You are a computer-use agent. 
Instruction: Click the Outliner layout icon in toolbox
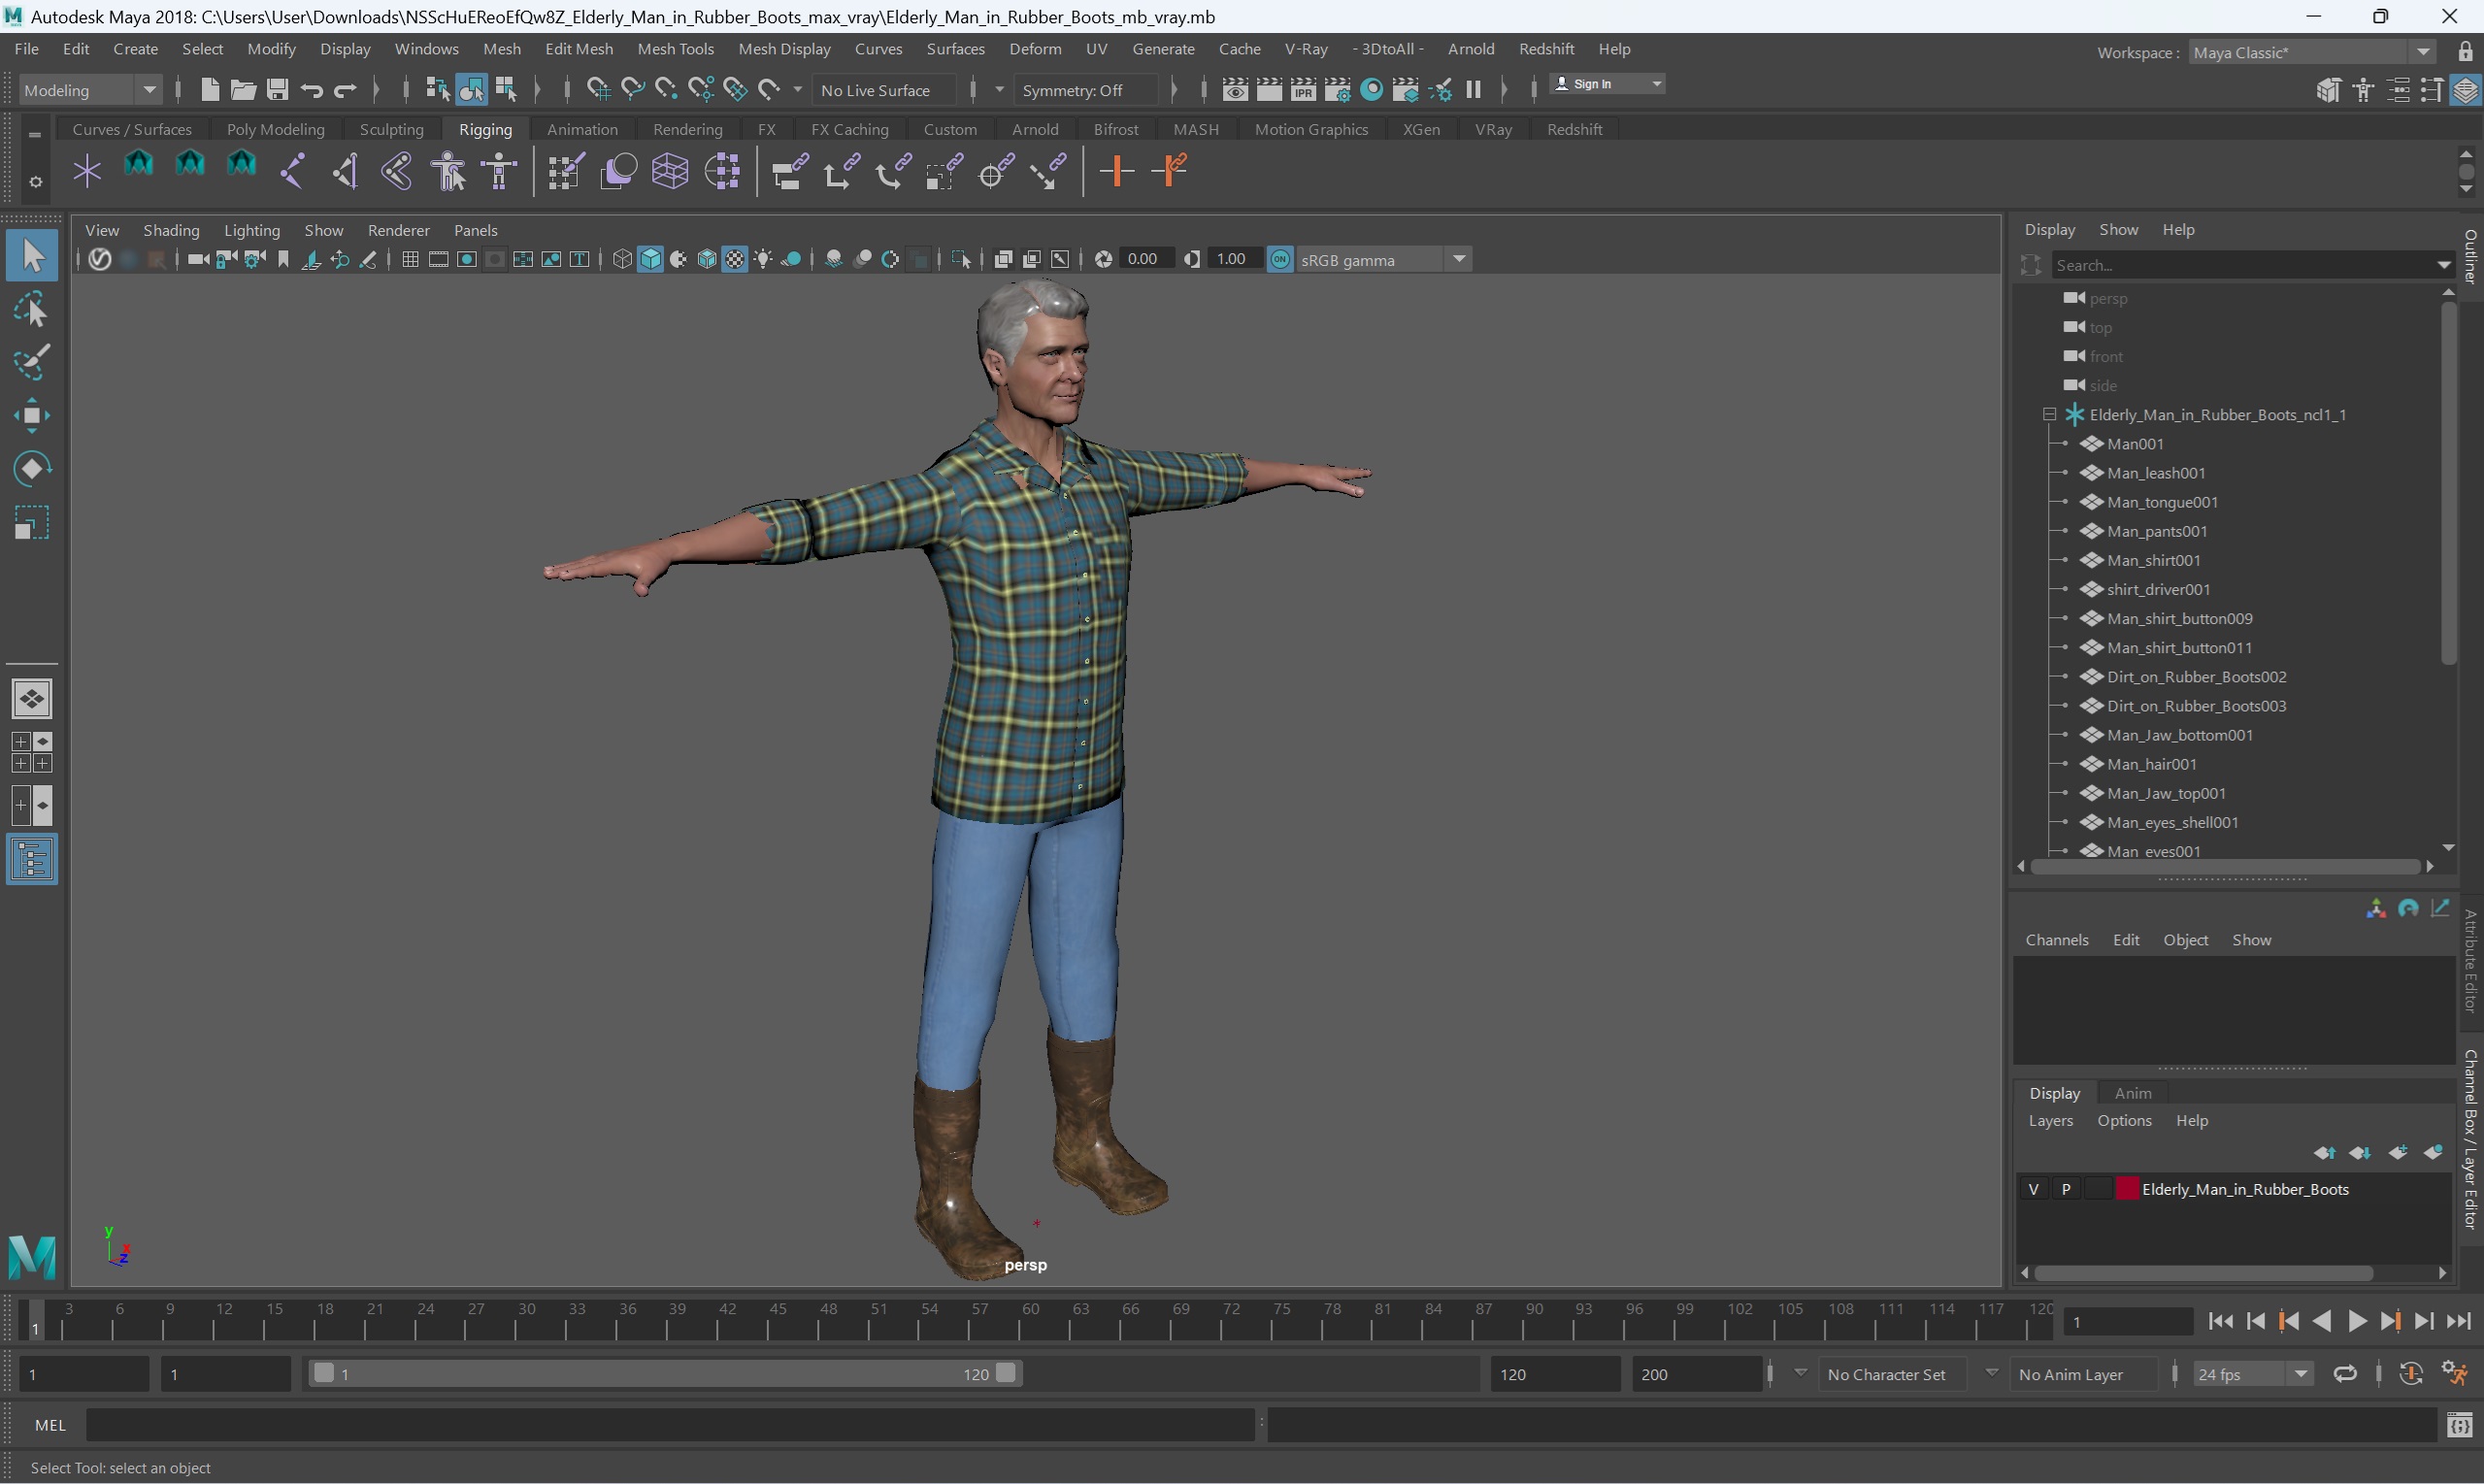32,859
